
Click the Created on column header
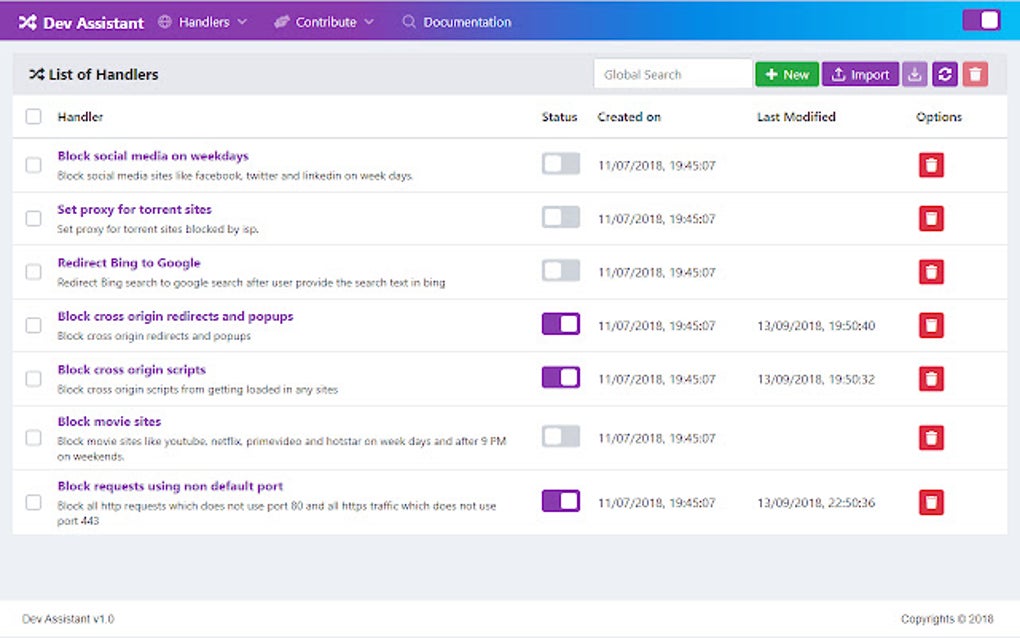pos(629,116)
